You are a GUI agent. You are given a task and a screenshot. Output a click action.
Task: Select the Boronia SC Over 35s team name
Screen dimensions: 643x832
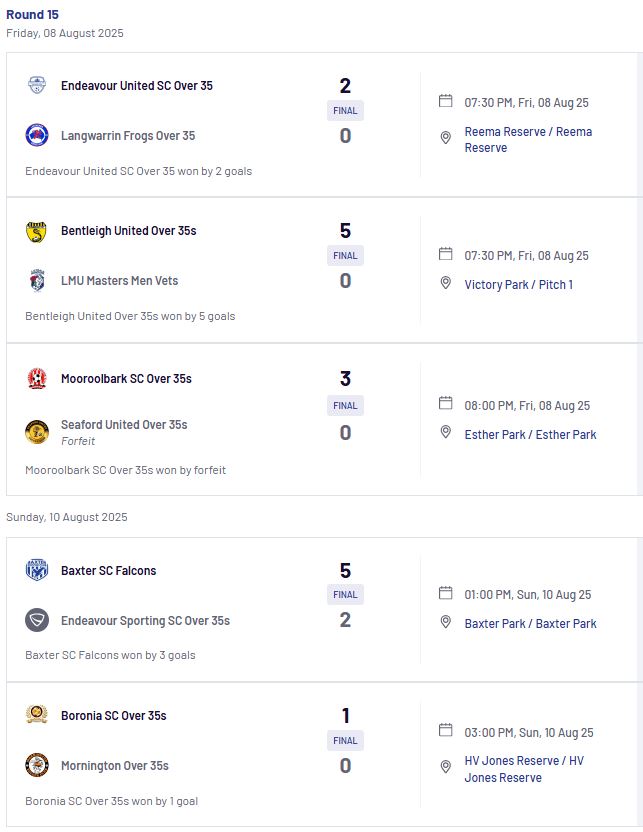(x=114, y=716)
